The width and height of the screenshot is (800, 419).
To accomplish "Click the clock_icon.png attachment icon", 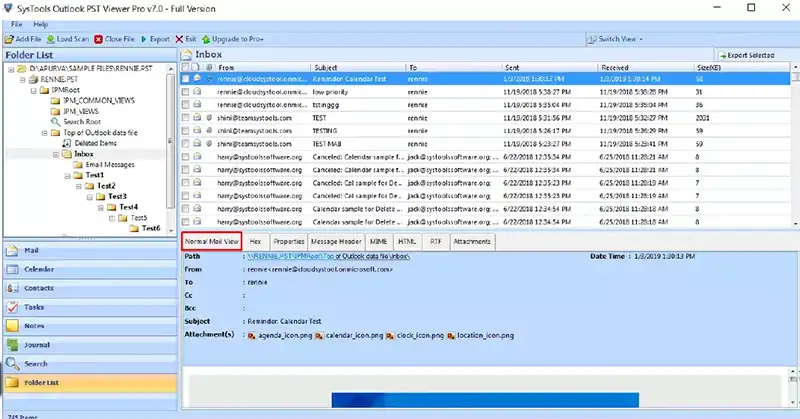I will (x=390, y=335).
